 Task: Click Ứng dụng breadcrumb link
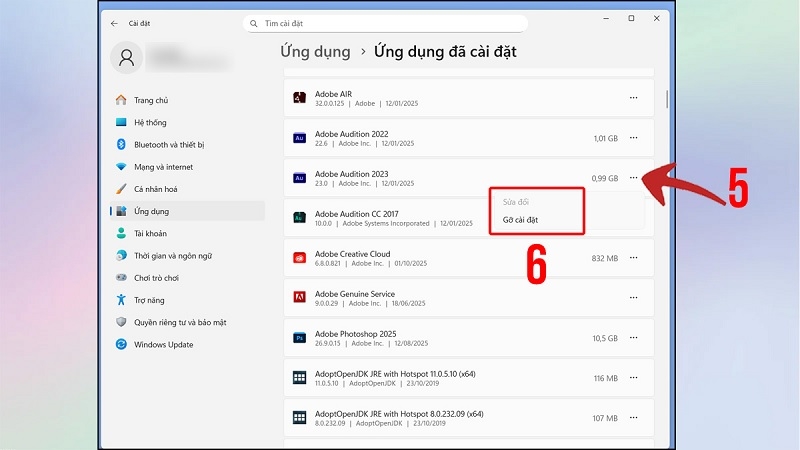point(315,52)
